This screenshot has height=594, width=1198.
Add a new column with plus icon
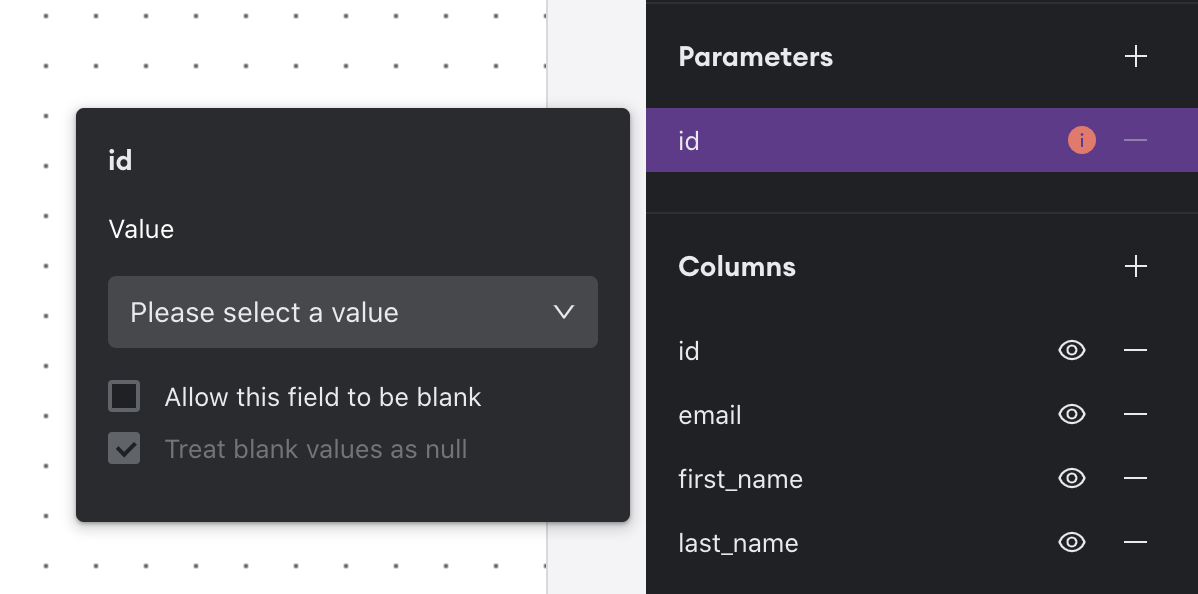click(1135, 266)
